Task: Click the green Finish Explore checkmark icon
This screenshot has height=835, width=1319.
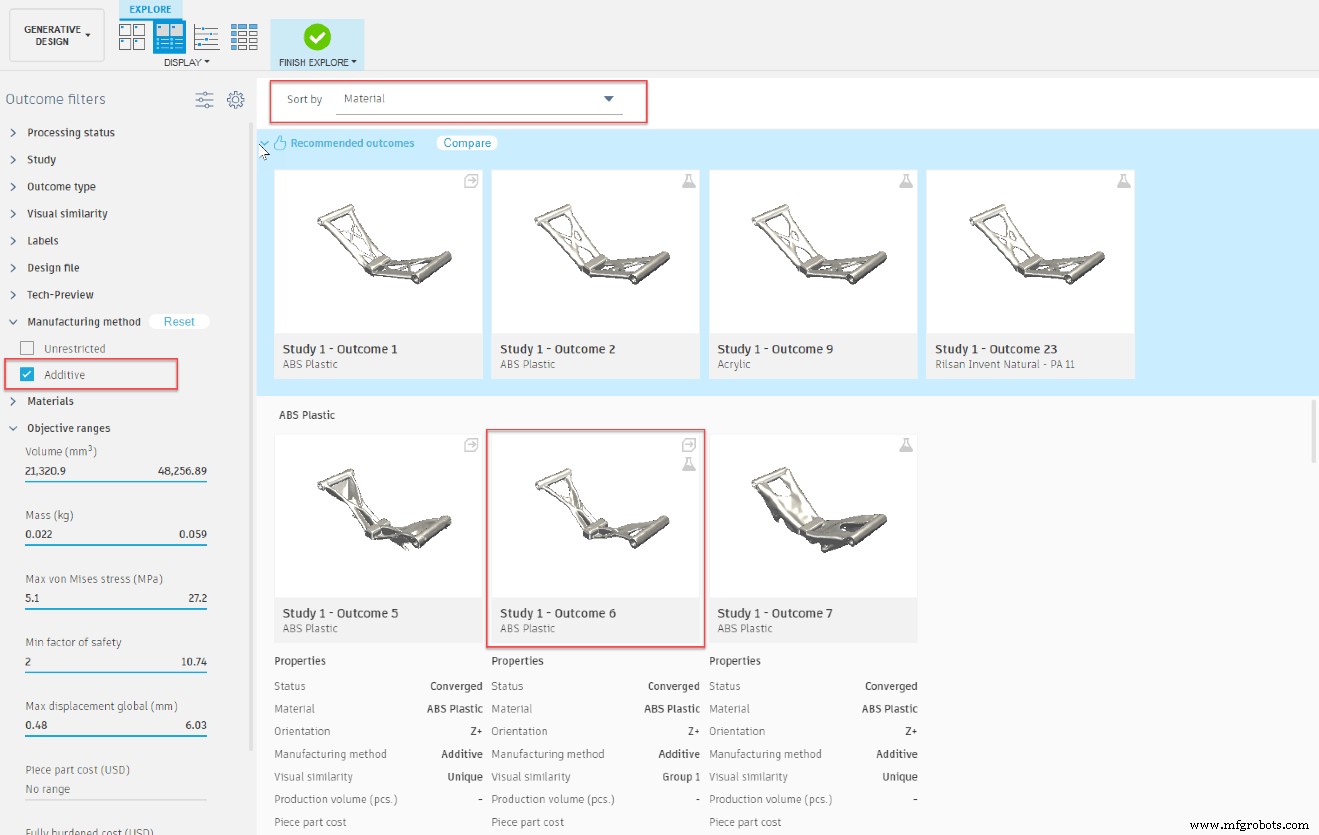Action: click(x=316, y=36)
